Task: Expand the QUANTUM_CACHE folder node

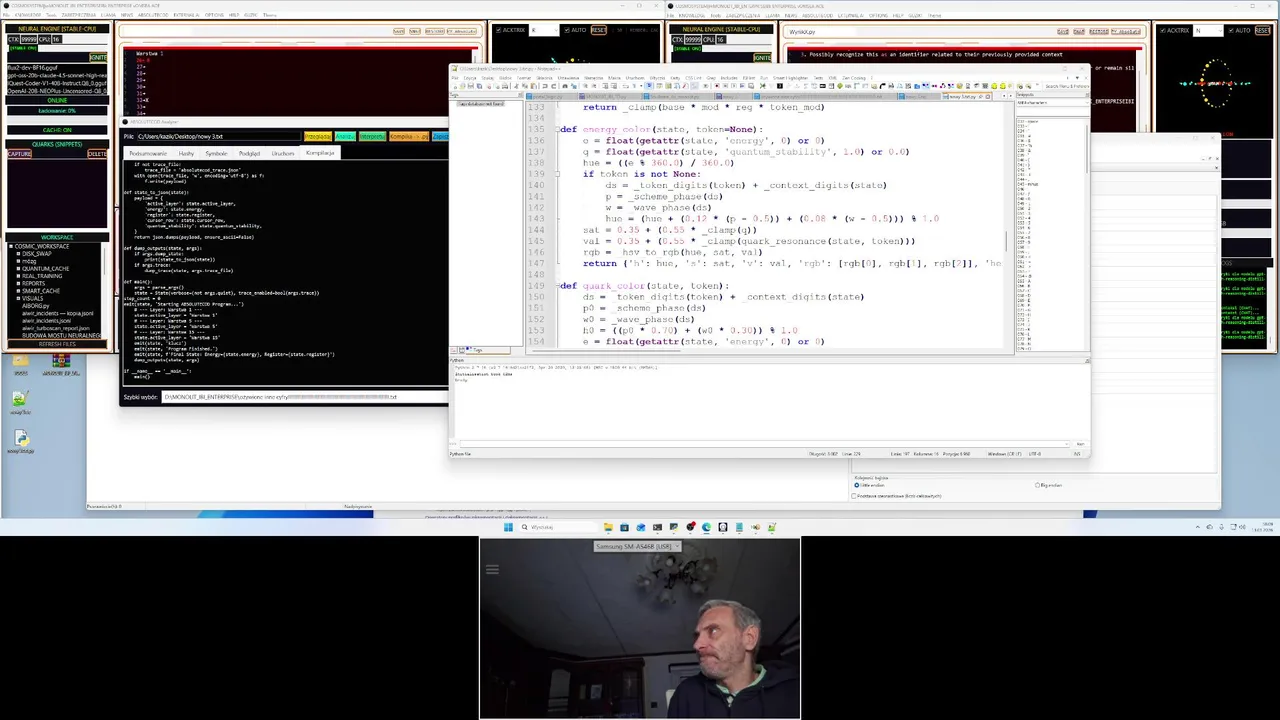Action: tap(18, 269)
